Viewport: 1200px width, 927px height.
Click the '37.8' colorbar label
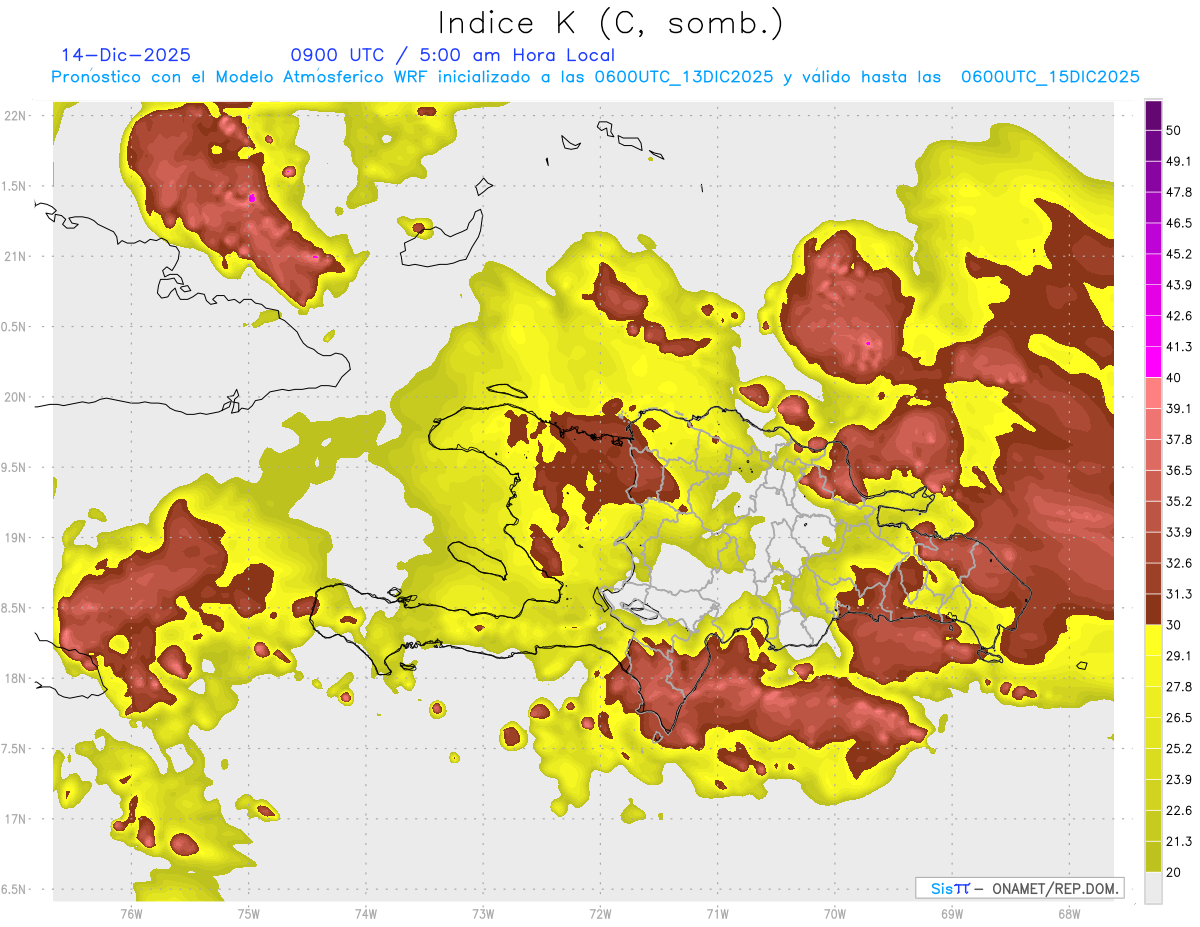coord(1179,440)
